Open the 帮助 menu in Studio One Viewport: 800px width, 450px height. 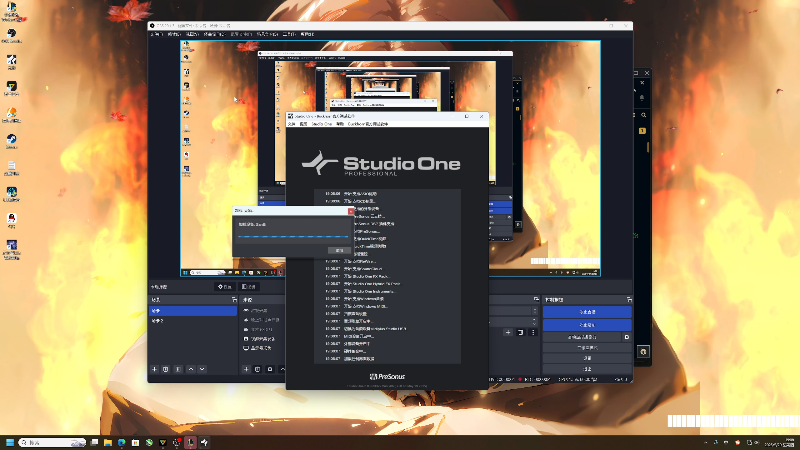coord(340,125)
